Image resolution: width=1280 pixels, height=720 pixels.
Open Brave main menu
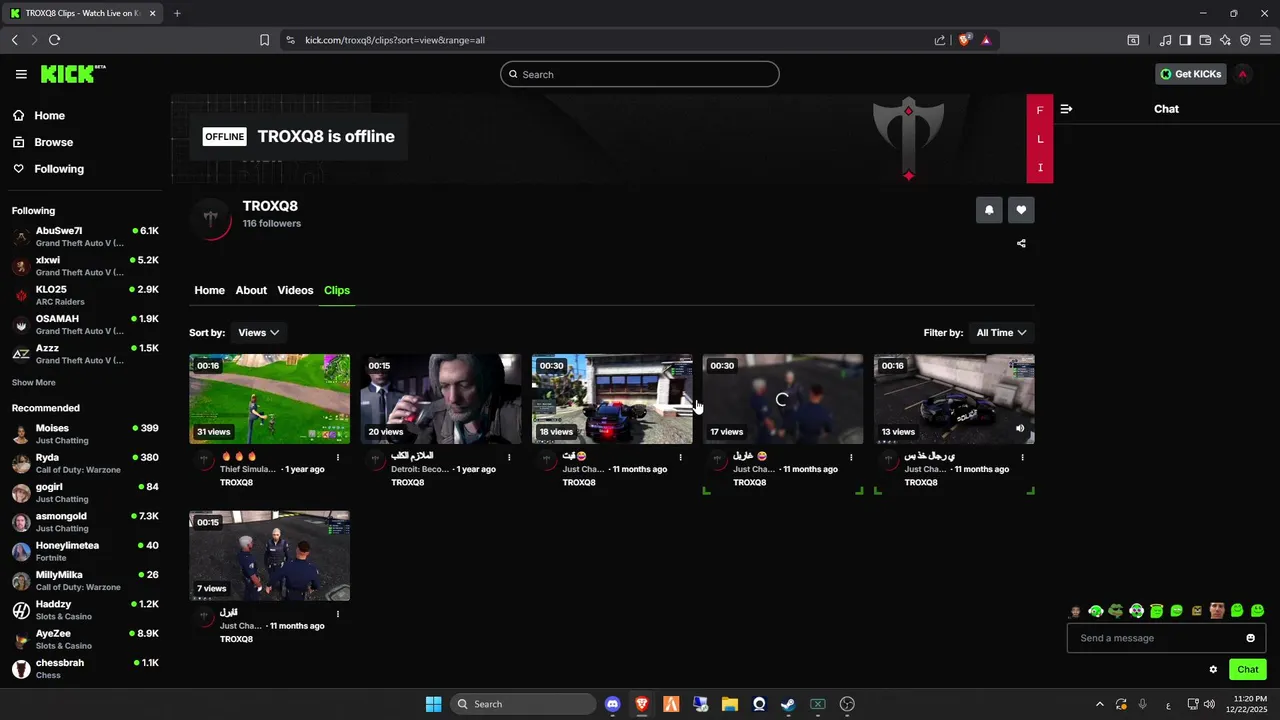pyautogui.click(x=1265, y=40)
